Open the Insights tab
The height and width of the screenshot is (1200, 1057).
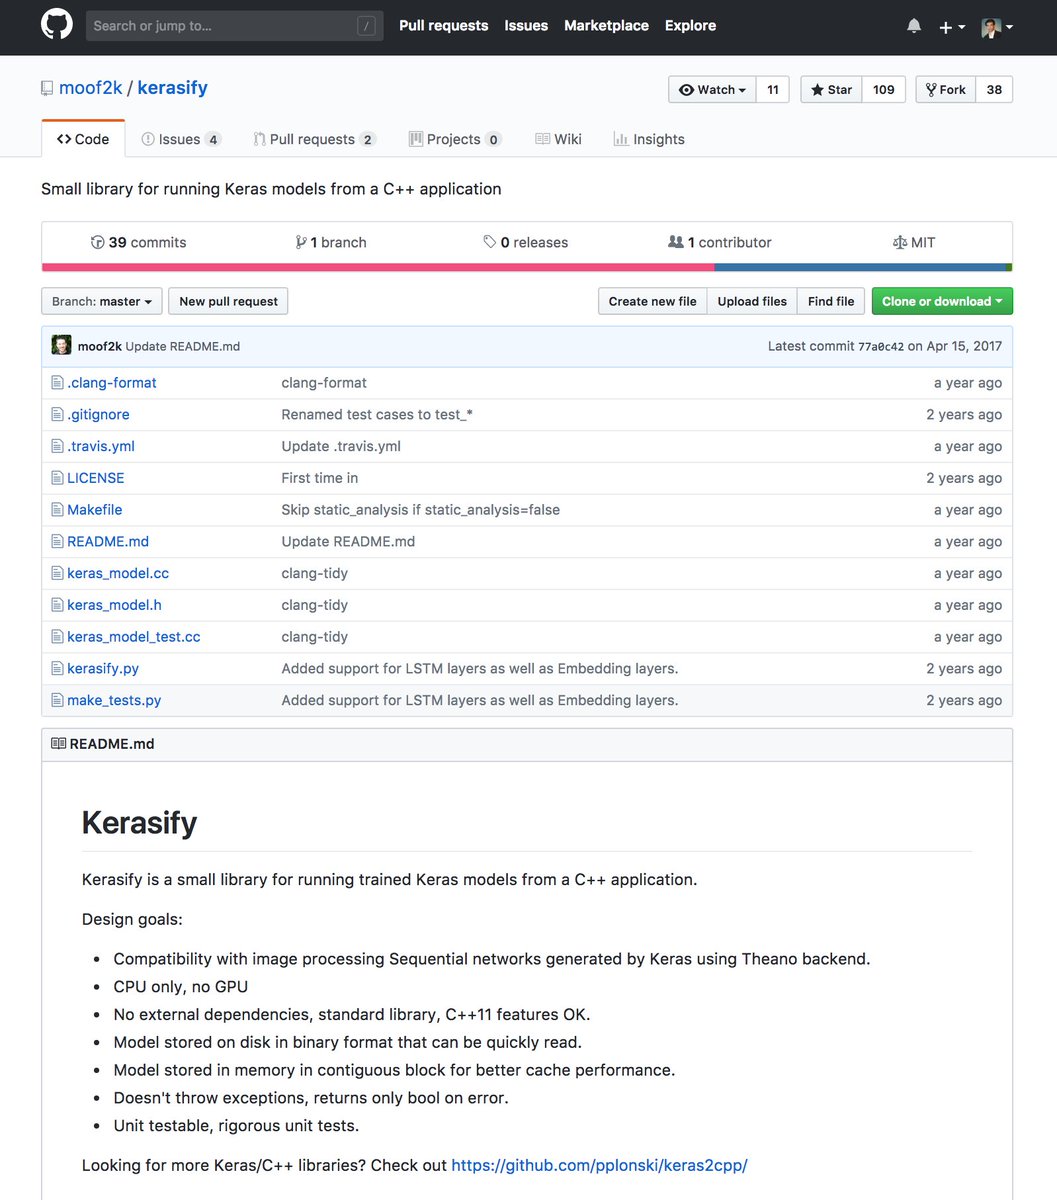tap(649, 139)
